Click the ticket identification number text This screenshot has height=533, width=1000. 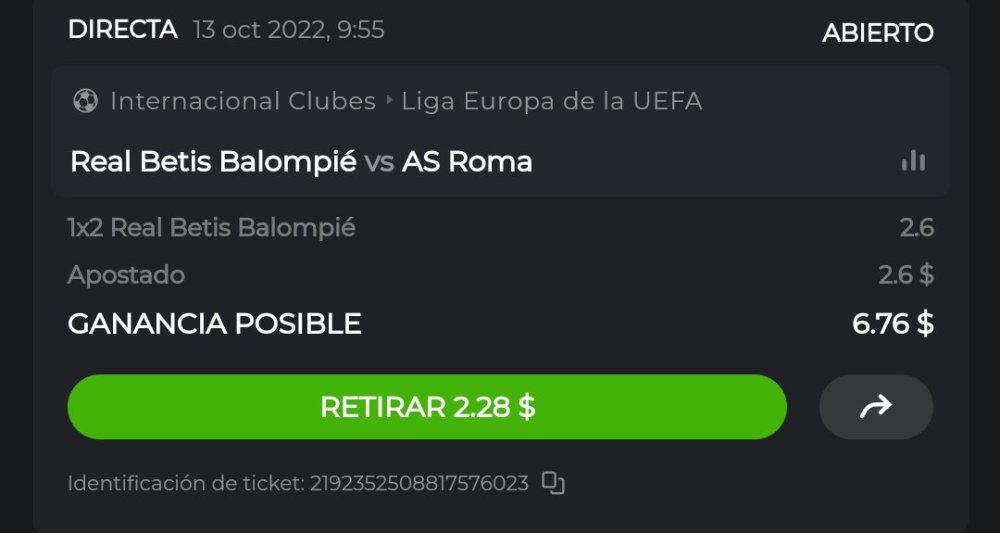419,484
